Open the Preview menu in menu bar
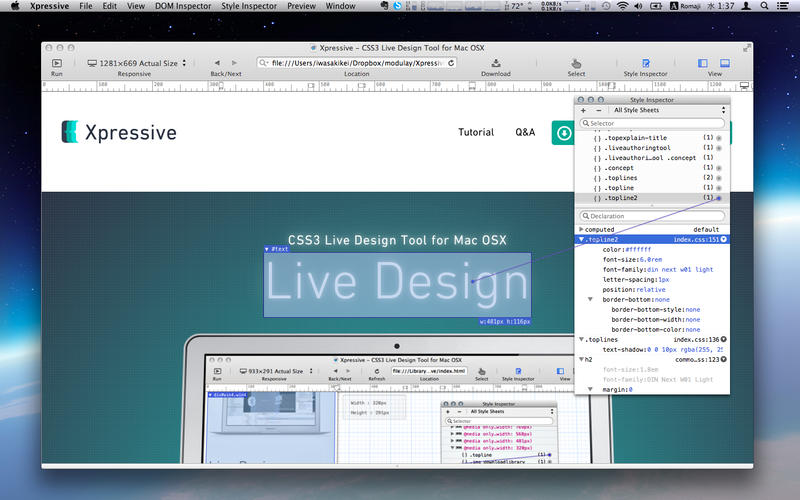The height and width of the screenshot is (500, 800). coord(301,6)
